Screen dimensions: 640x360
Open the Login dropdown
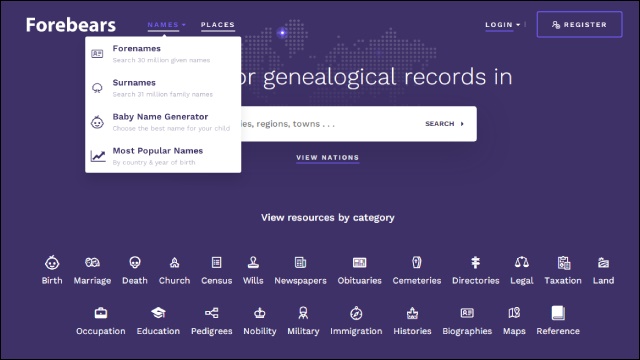[502, 24]
